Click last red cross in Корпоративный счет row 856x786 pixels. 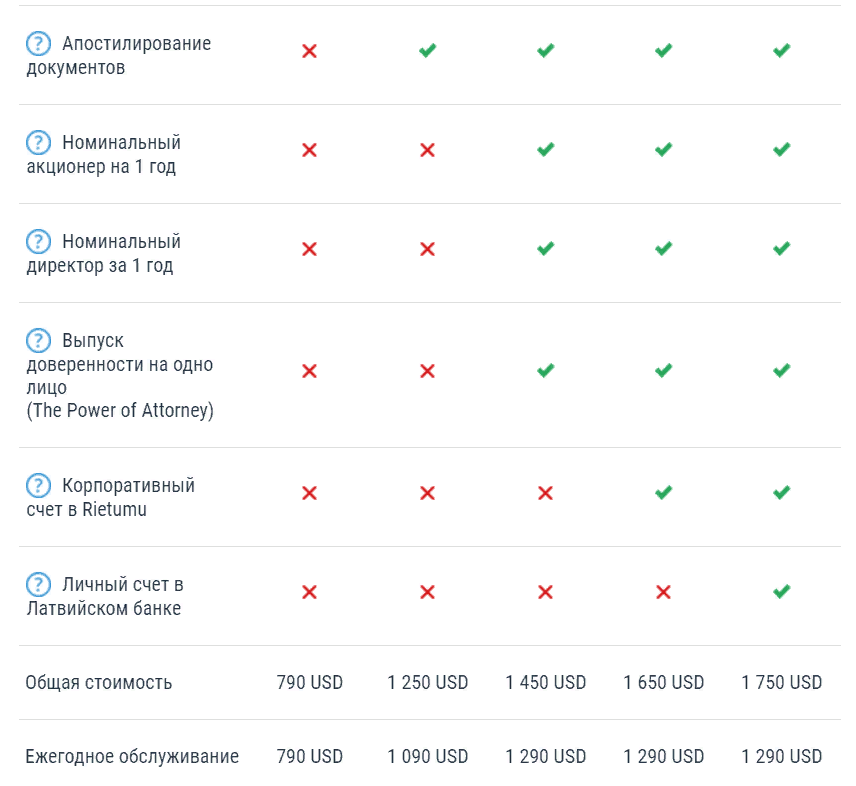click(x=545, y=493)
